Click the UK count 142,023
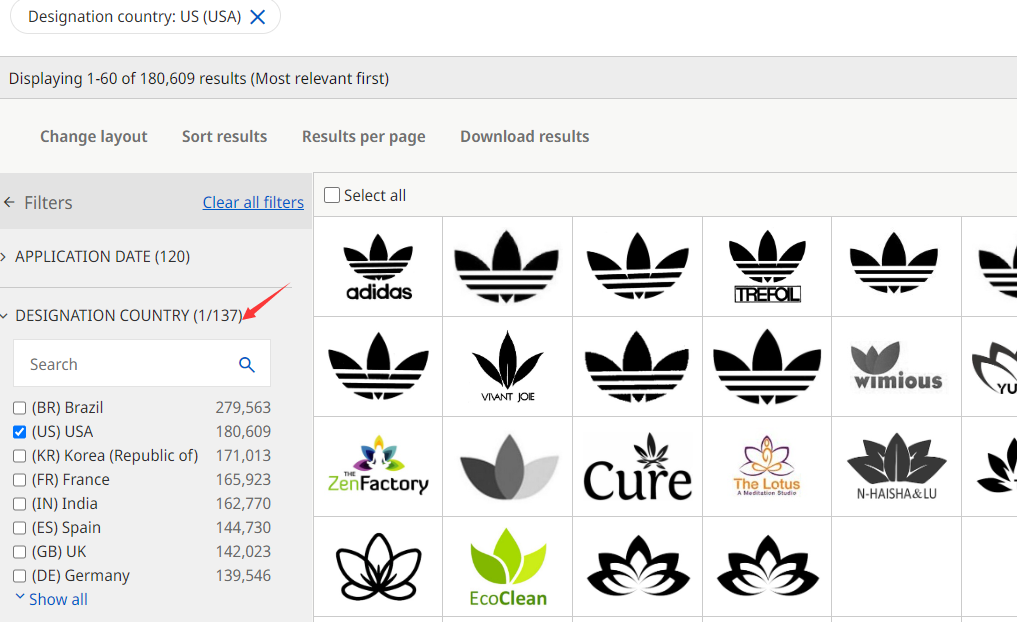 coord(243,552)
